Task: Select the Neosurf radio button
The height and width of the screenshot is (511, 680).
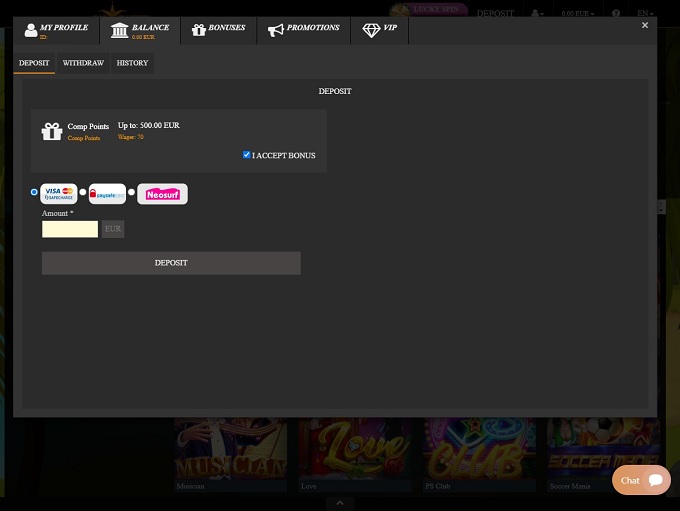Action: pos(131,192)
